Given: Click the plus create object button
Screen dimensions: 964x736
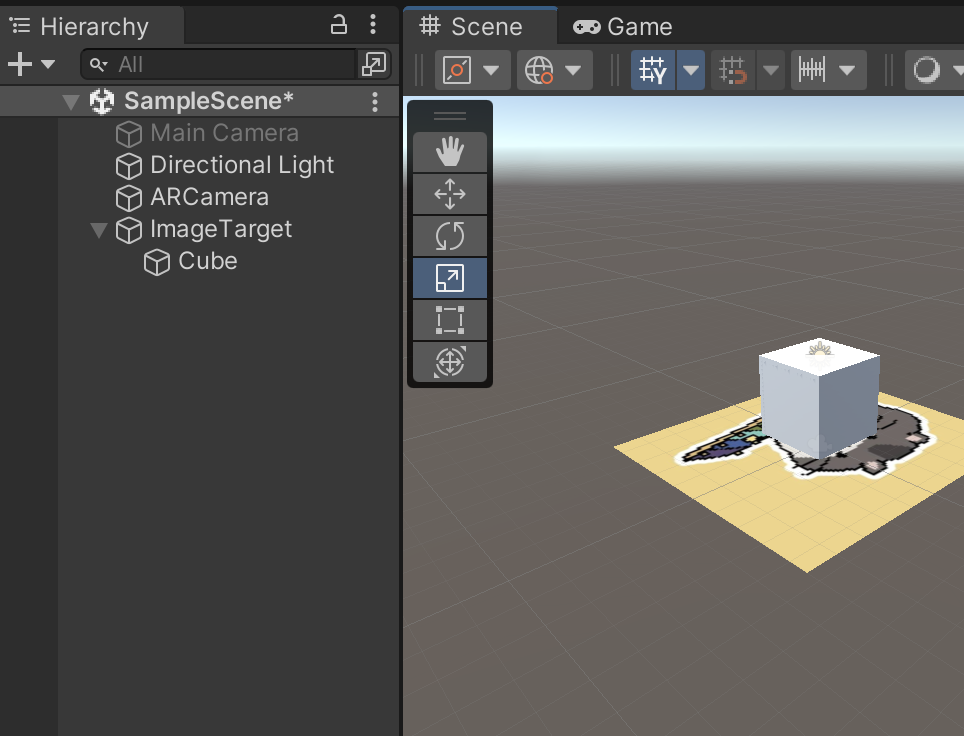Looking at the screenshot, I should coord(20,64).
